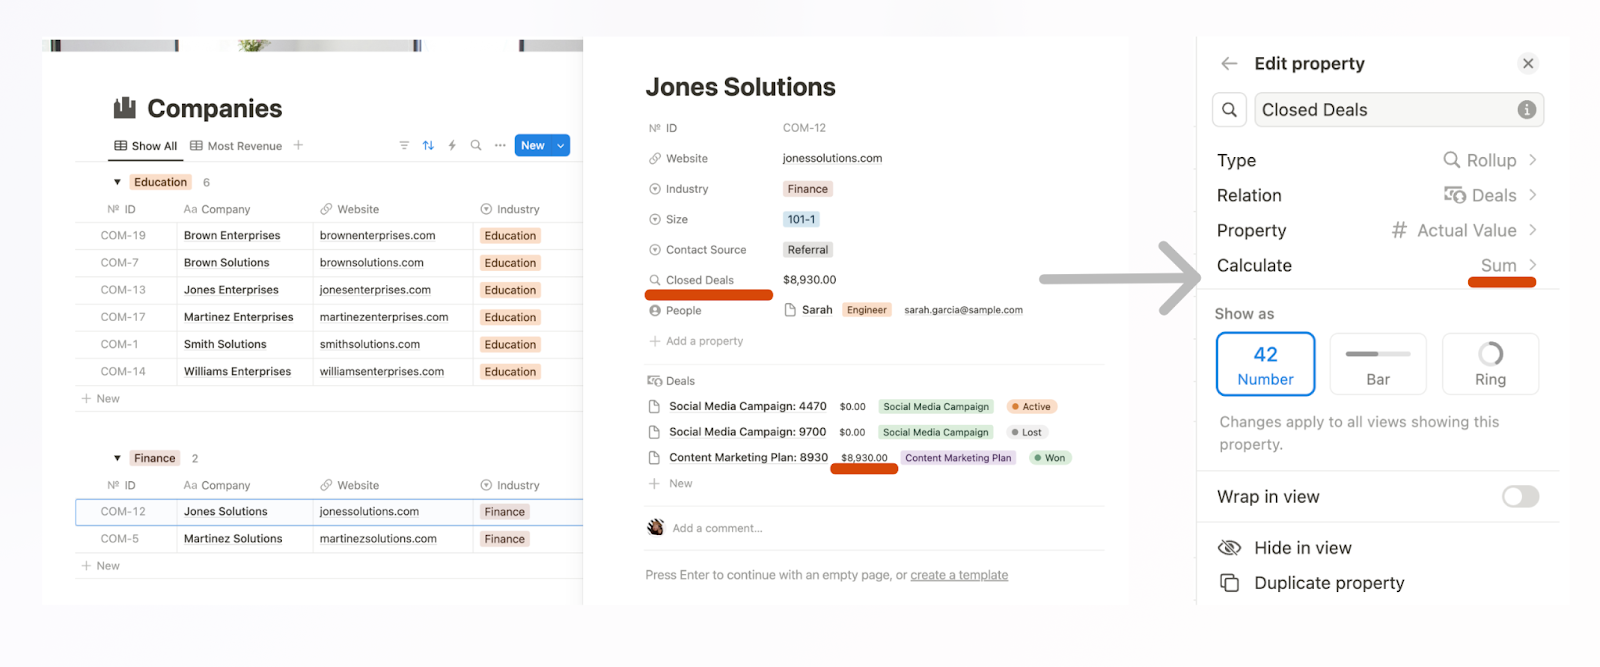Click the page icon for Social Media Campaign: 4470

click(x=654, y=406)
